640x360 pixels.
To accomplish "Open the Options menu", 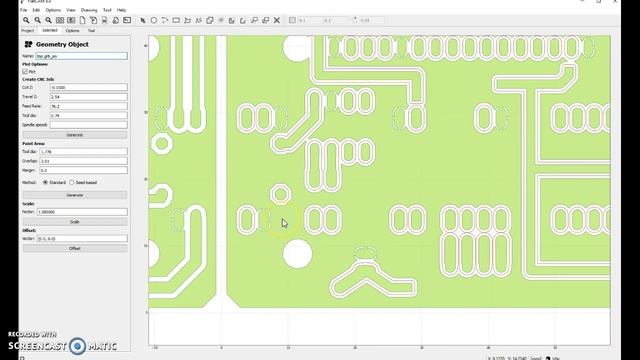I will [53, 10].
